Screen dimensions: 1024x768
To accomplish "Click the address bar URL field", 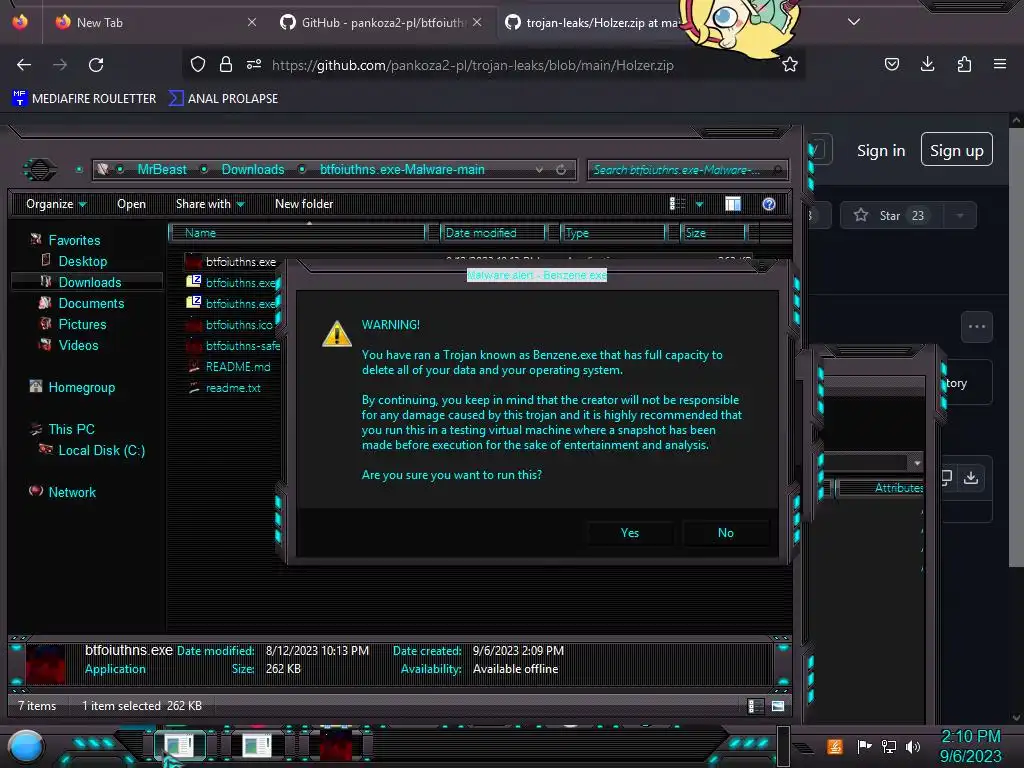I will (472, 65).
